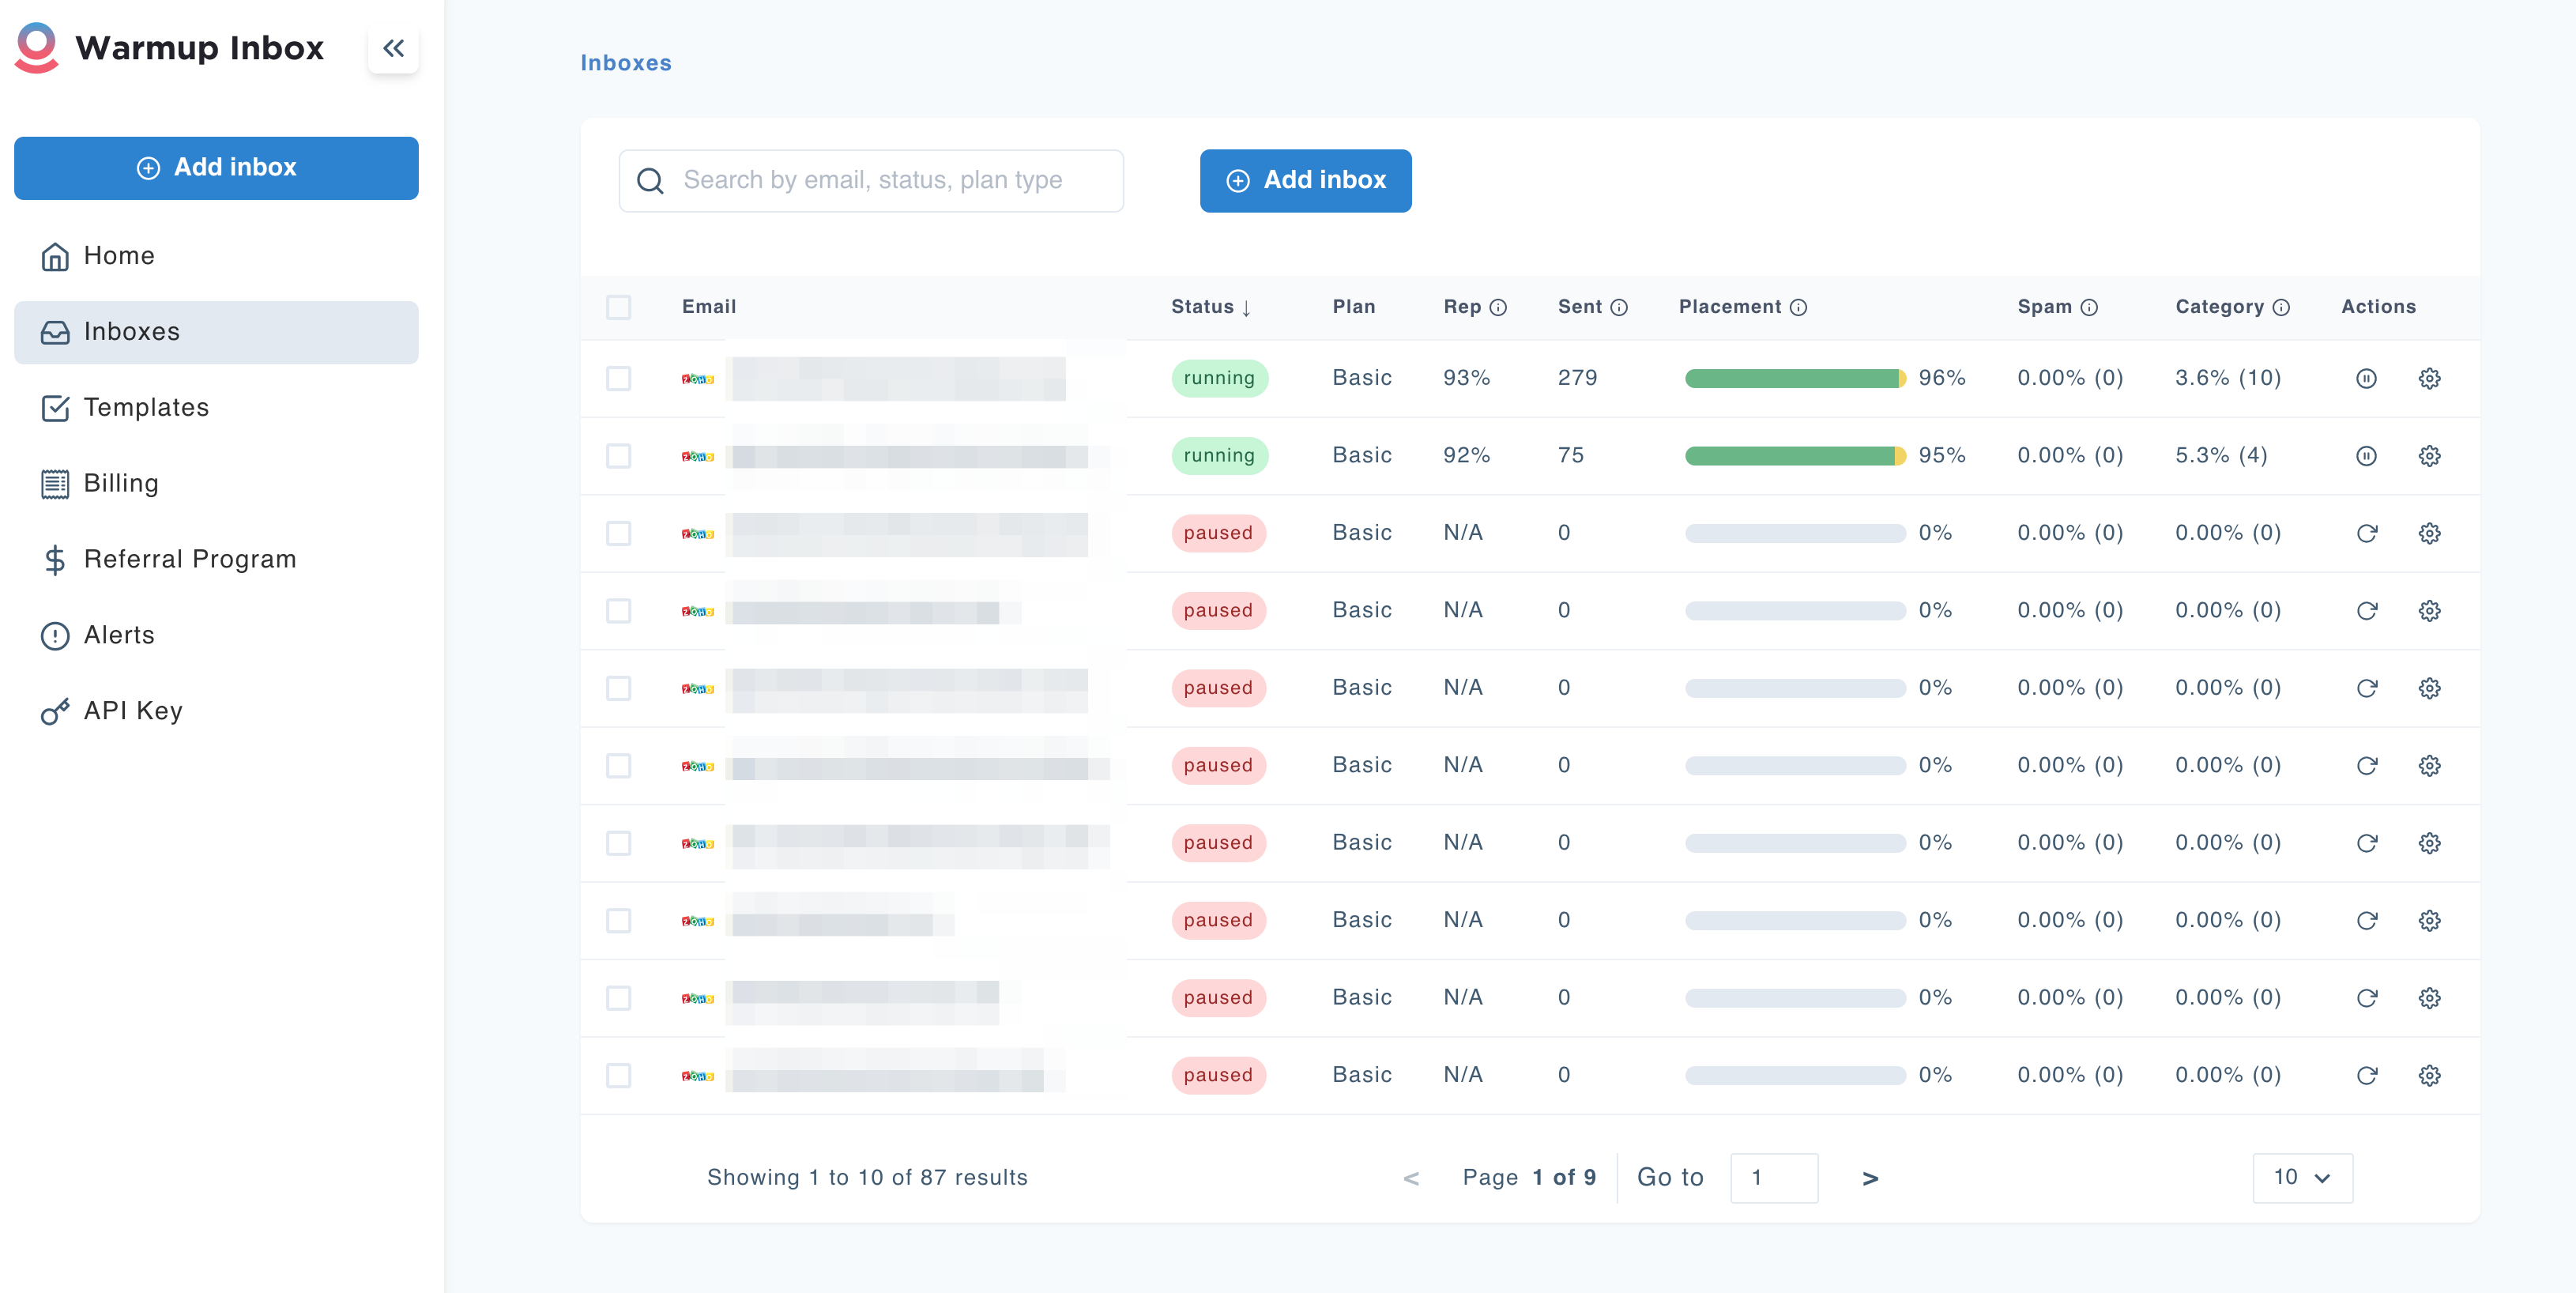Click the Plan column header
This screenshot has height=1293, width=2576.
[1354, 307]
